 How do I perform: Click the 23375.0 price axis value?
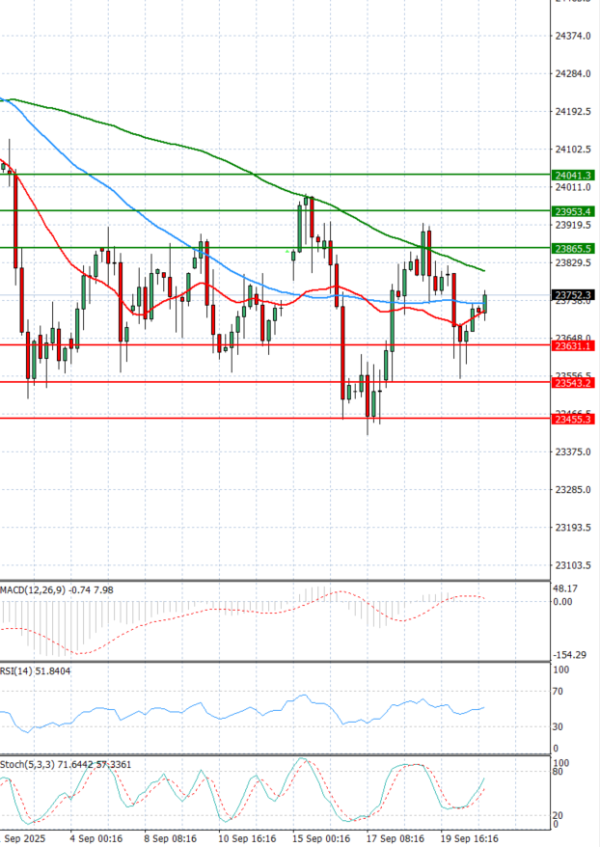click(x=573, y=452)
